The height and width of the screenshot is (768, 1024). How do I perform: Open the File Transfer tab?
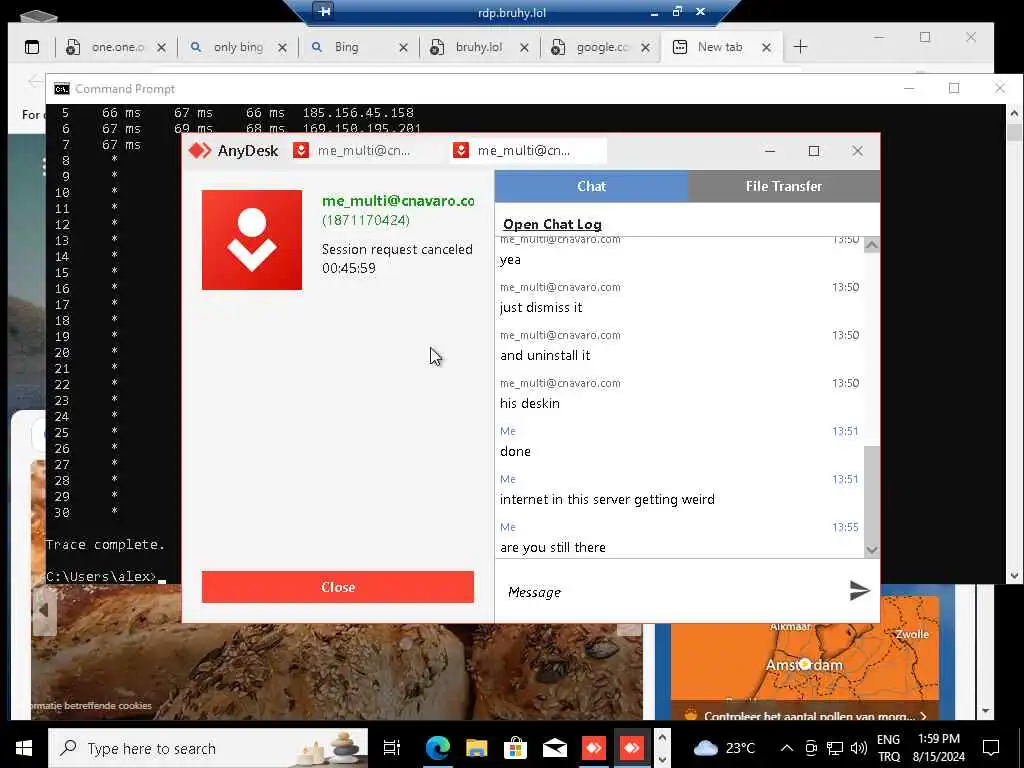(x=784, y=186)
